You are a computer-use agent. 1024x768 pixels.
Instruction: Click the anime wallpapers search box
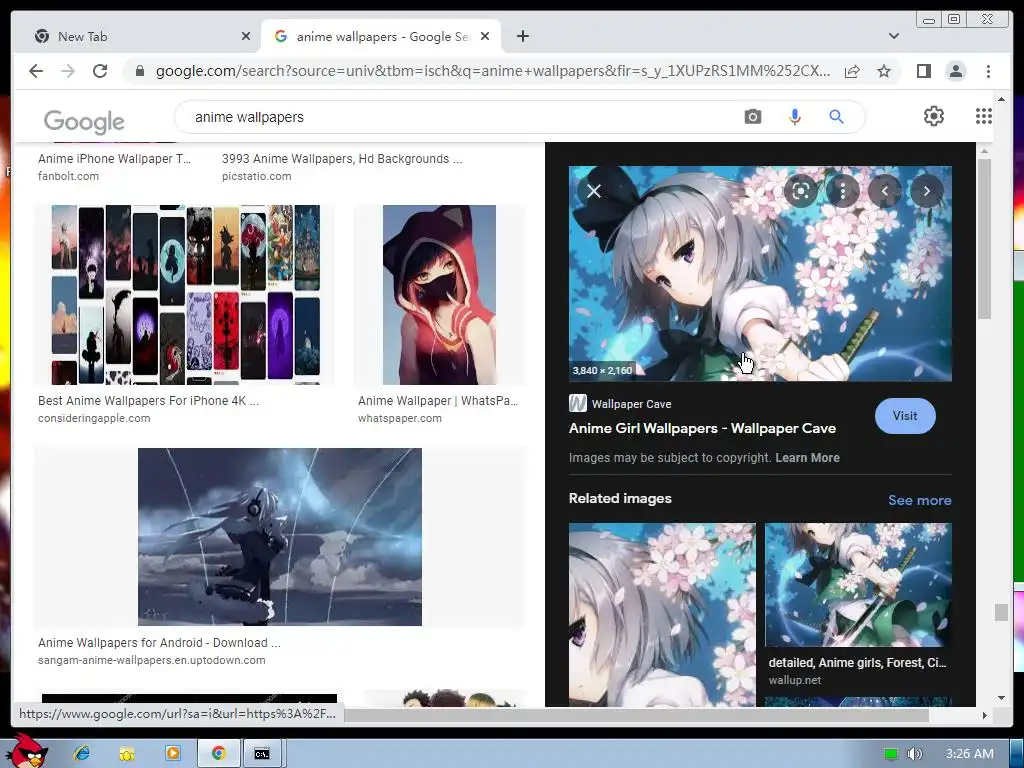[457, 118]
